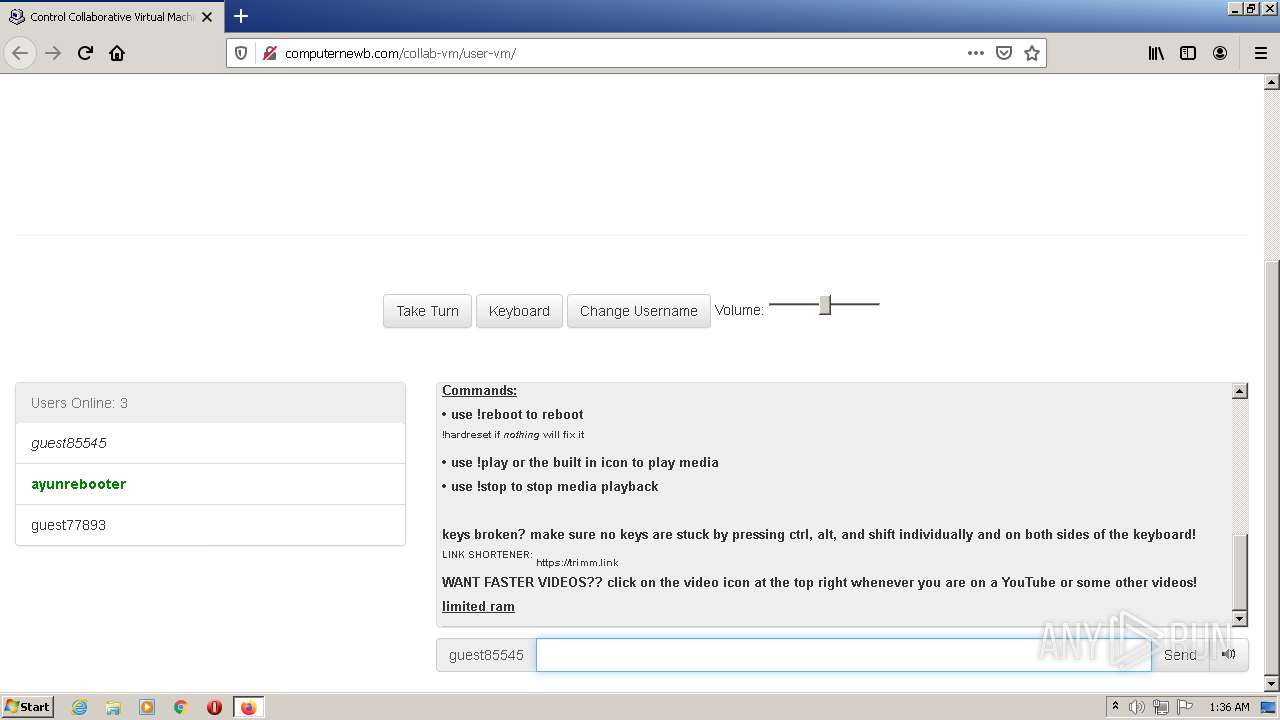Open page actions three-dot menu
The width and height of the screenshot is (1280, 720).
tap(976, 53)
